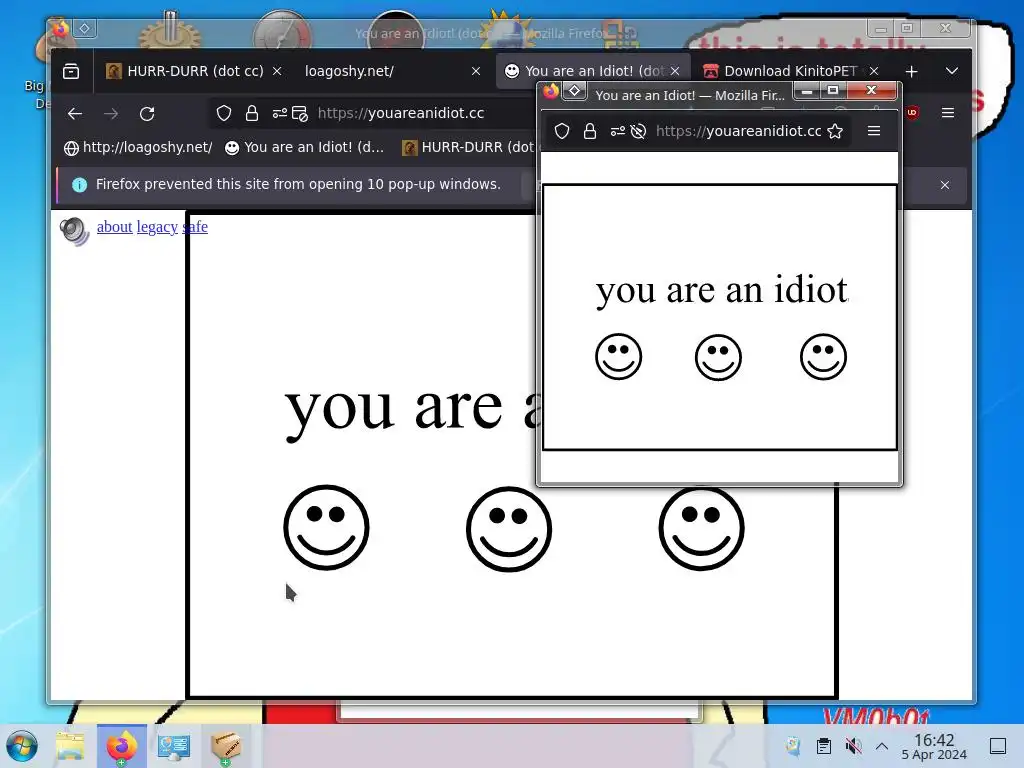
Task: Click 'you are an idiot' text in the popup
Action: [x=722, y=291]
